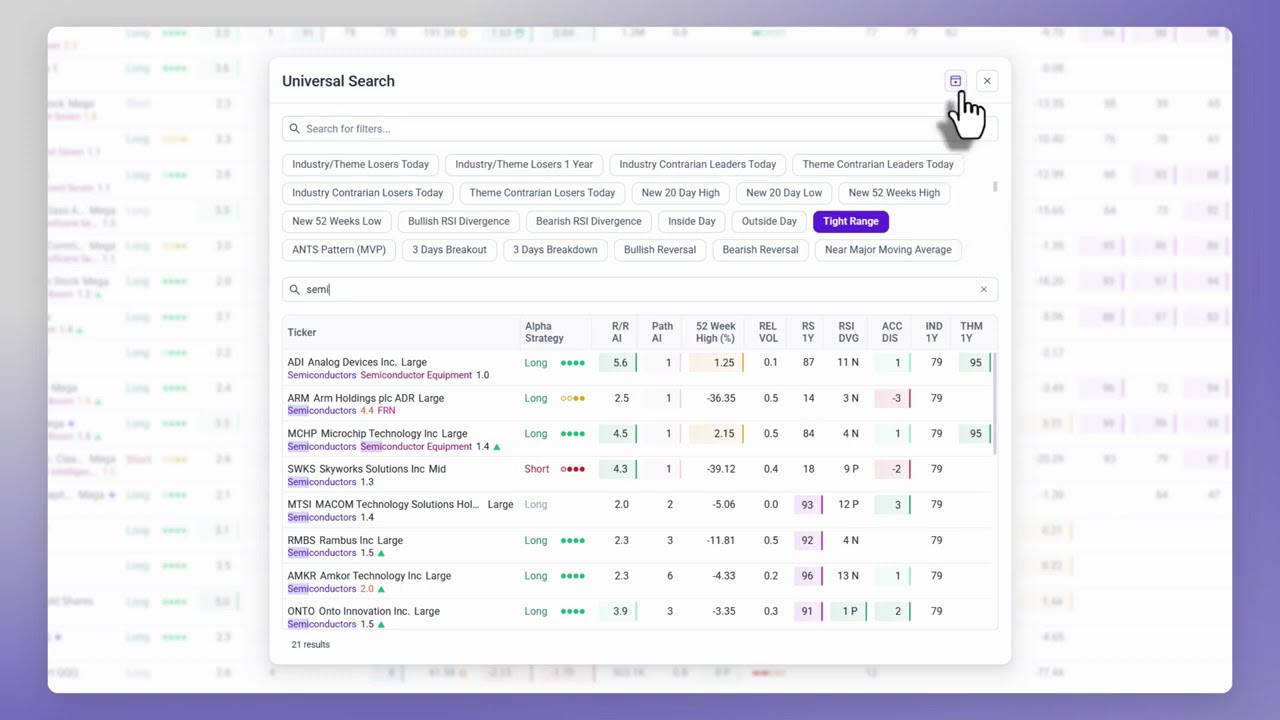Screen dimensions: 1280x720
Task: Enable Theme Contrarian Losers Today filter
Action: pyautogui.click(x=542, y=193)
